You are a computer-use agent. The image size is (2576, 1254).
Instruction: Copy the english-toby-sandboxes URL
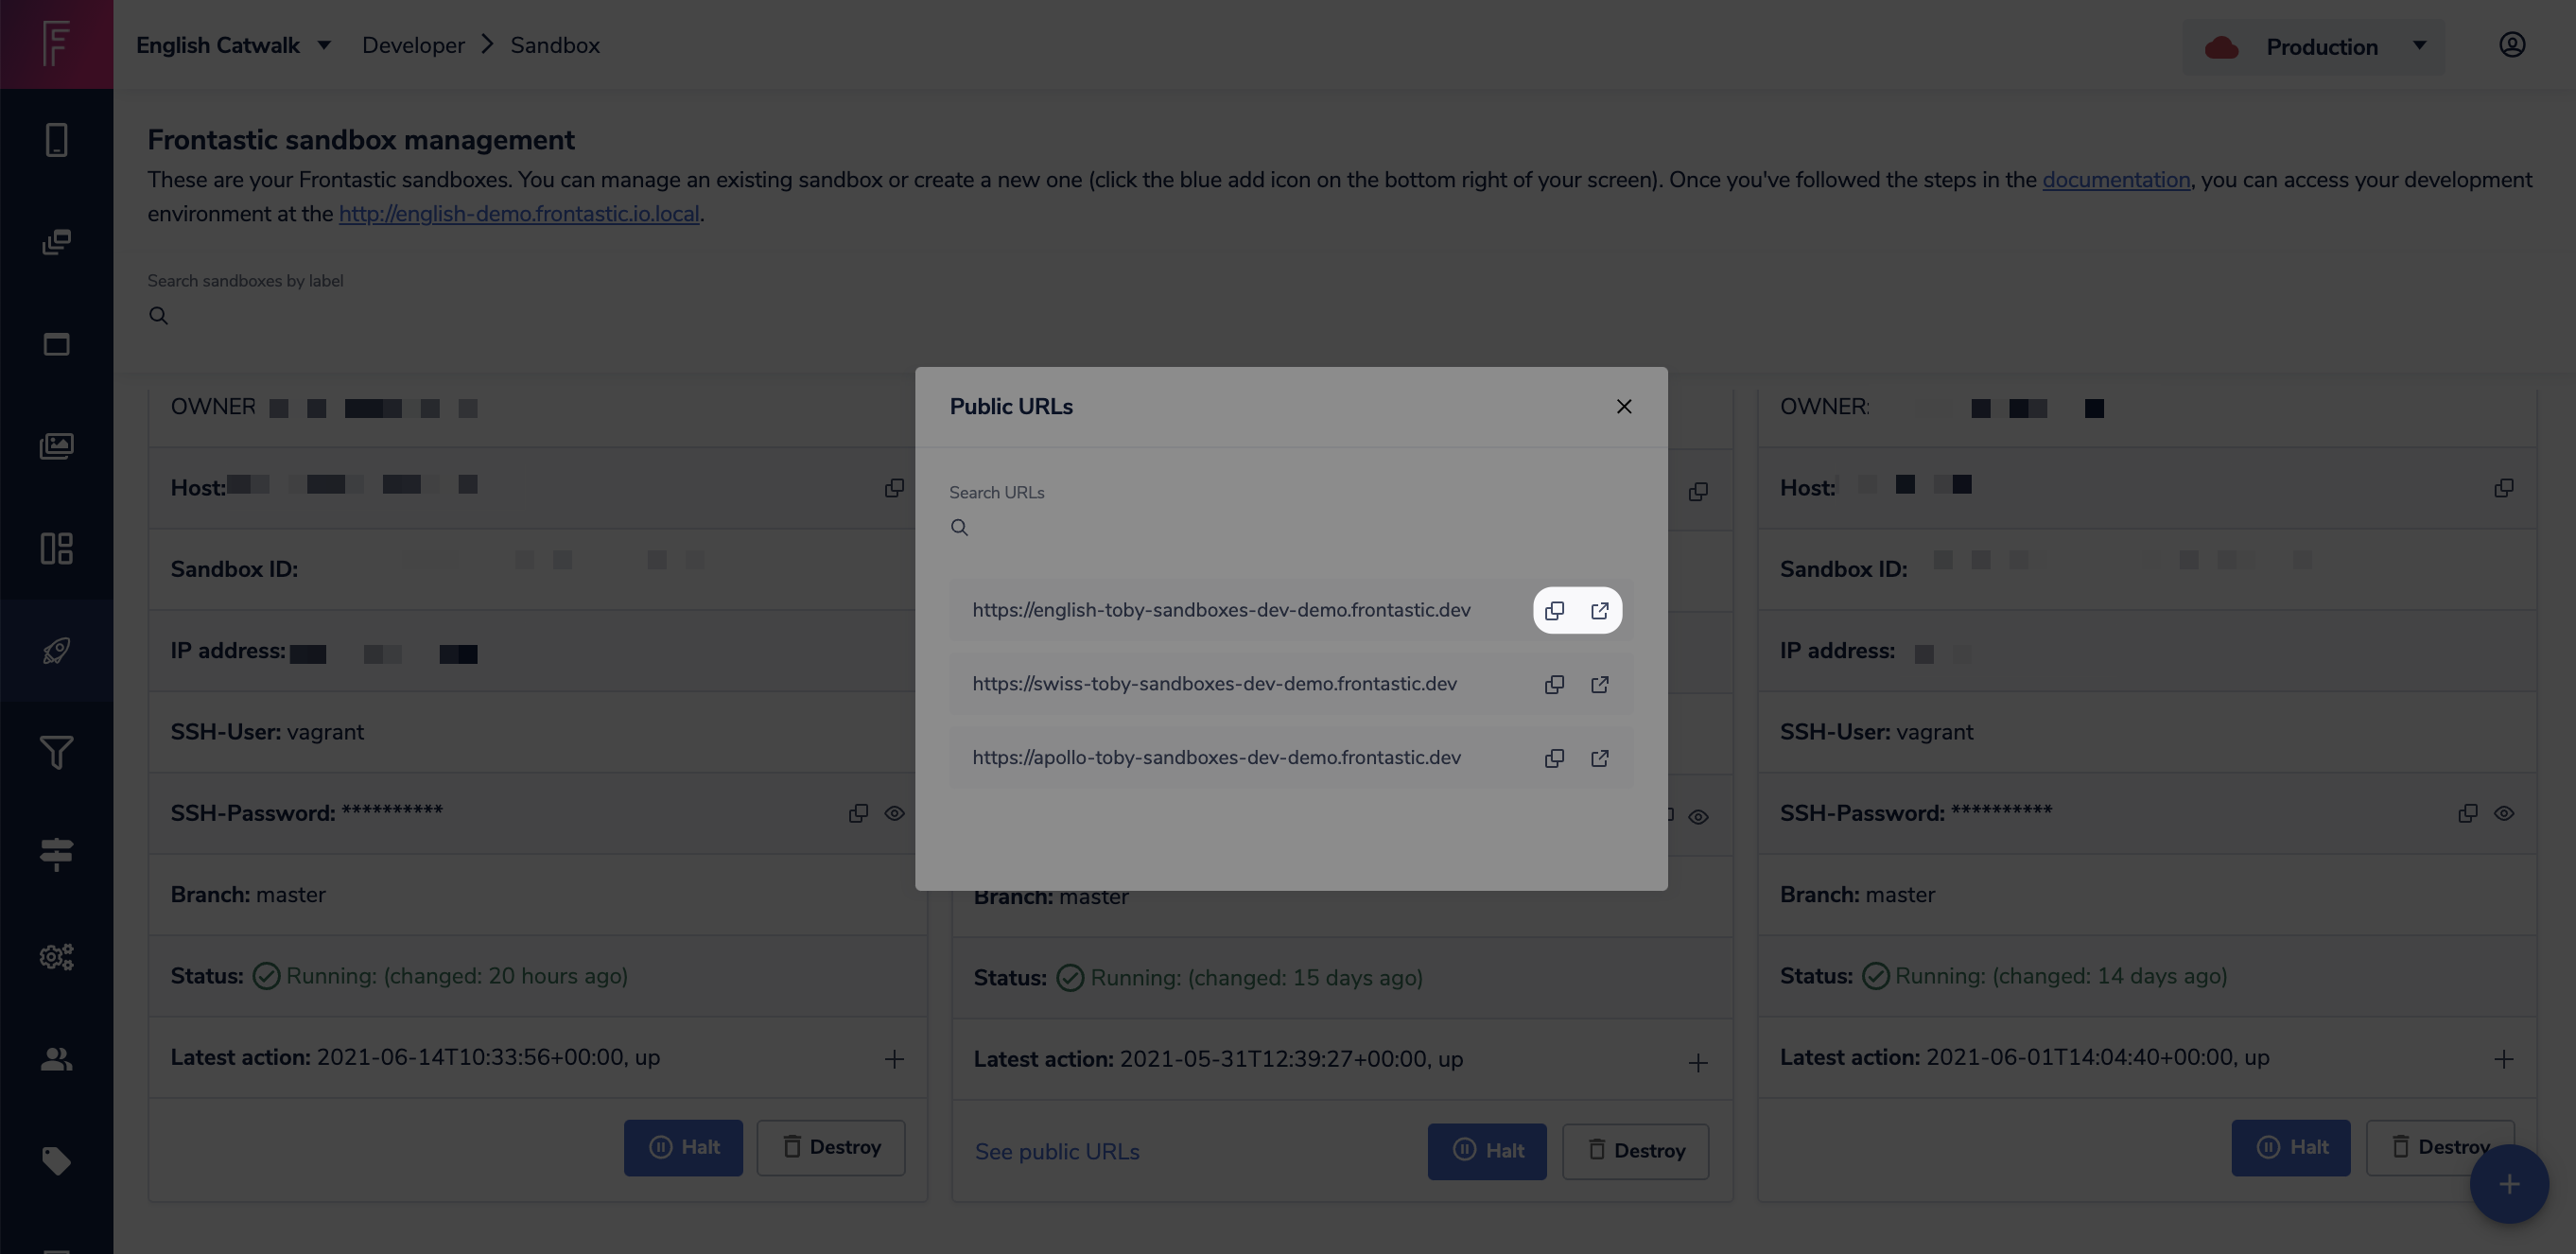pos(1554,611)
